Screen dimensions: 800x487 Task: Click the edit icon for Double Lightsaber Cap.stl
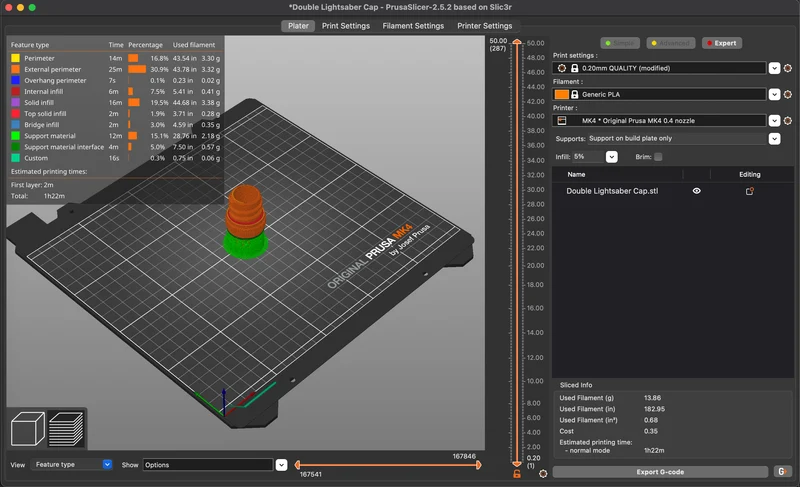[x=749, y=191]
